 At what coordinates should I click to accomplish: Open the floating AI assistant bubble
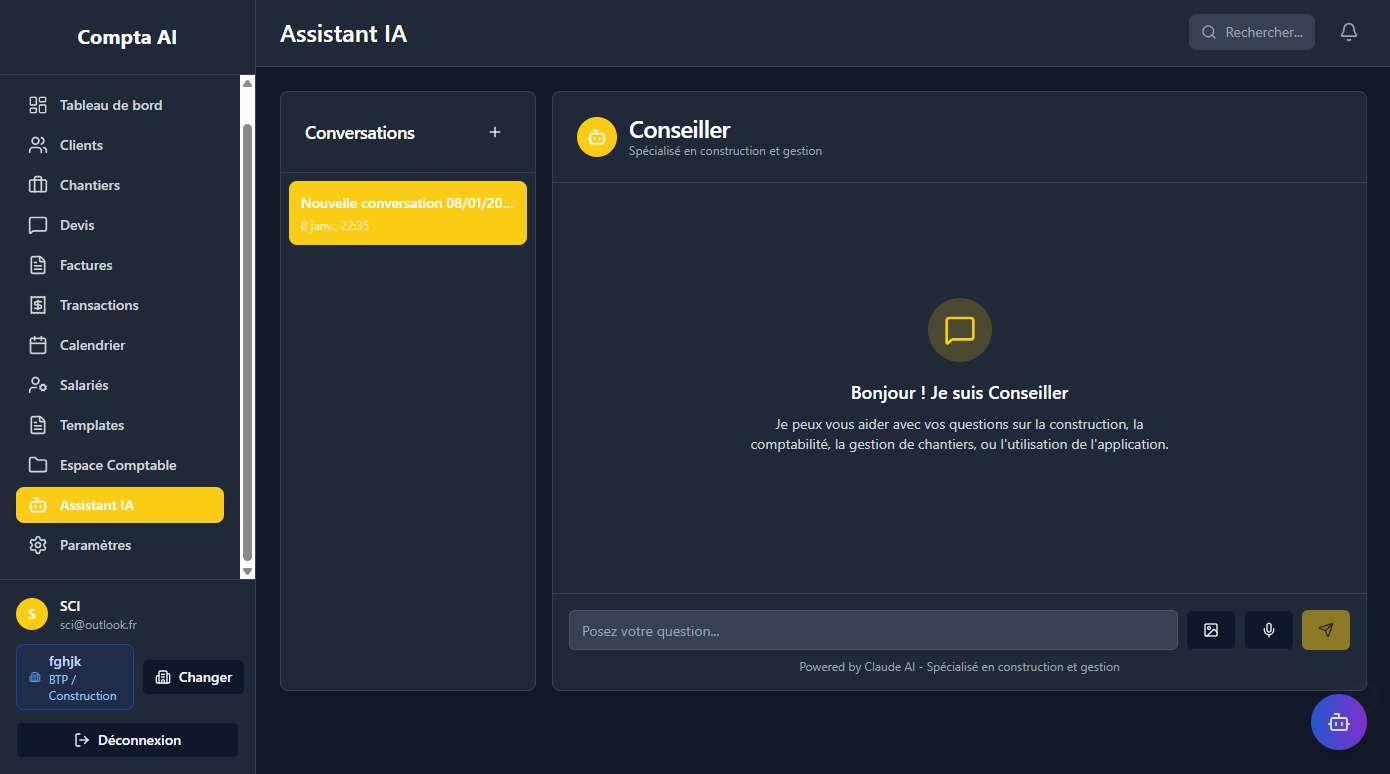pyautogui.click(x=1338, y=721)
